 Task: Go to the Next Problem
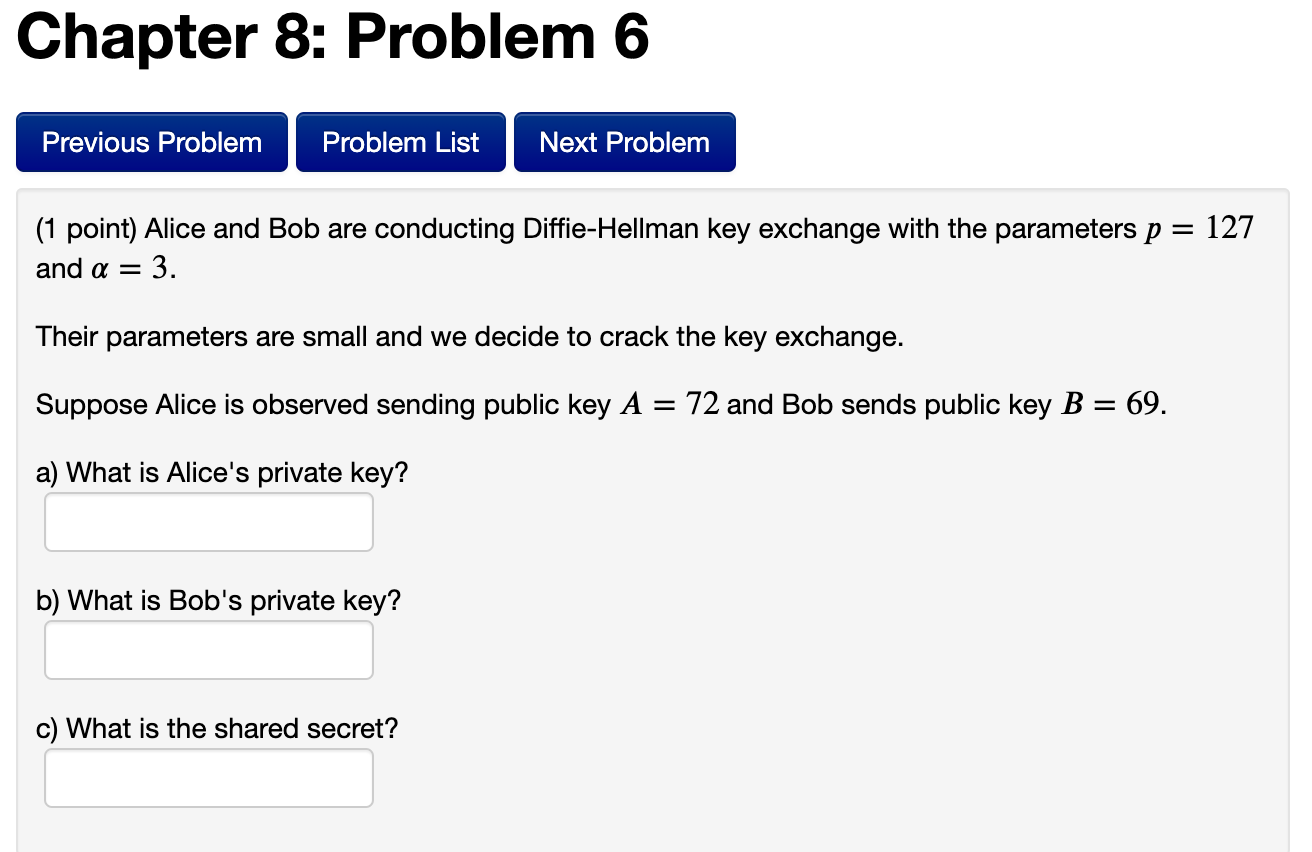point(624,142)
